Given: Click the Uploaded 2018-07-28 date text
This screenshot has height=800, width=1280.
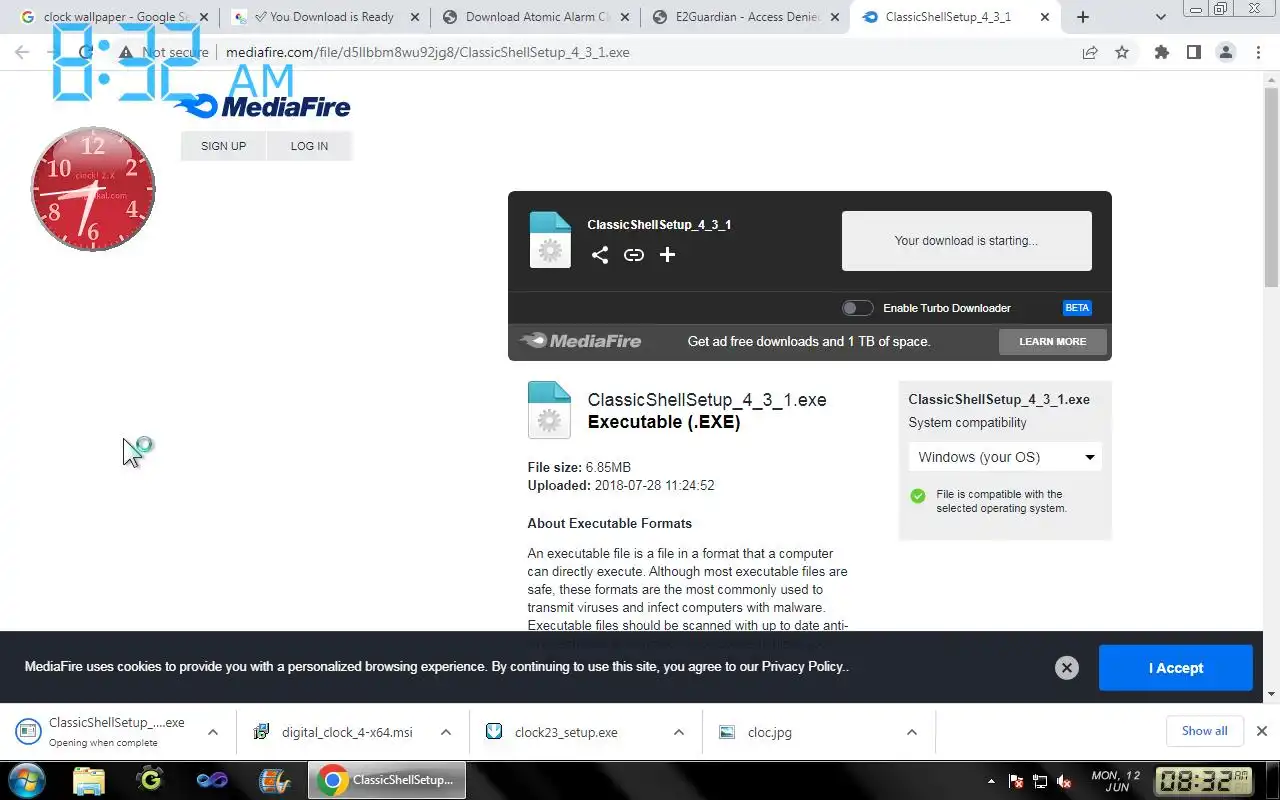Looking at the screenshot, I should [x=621, y=485].
